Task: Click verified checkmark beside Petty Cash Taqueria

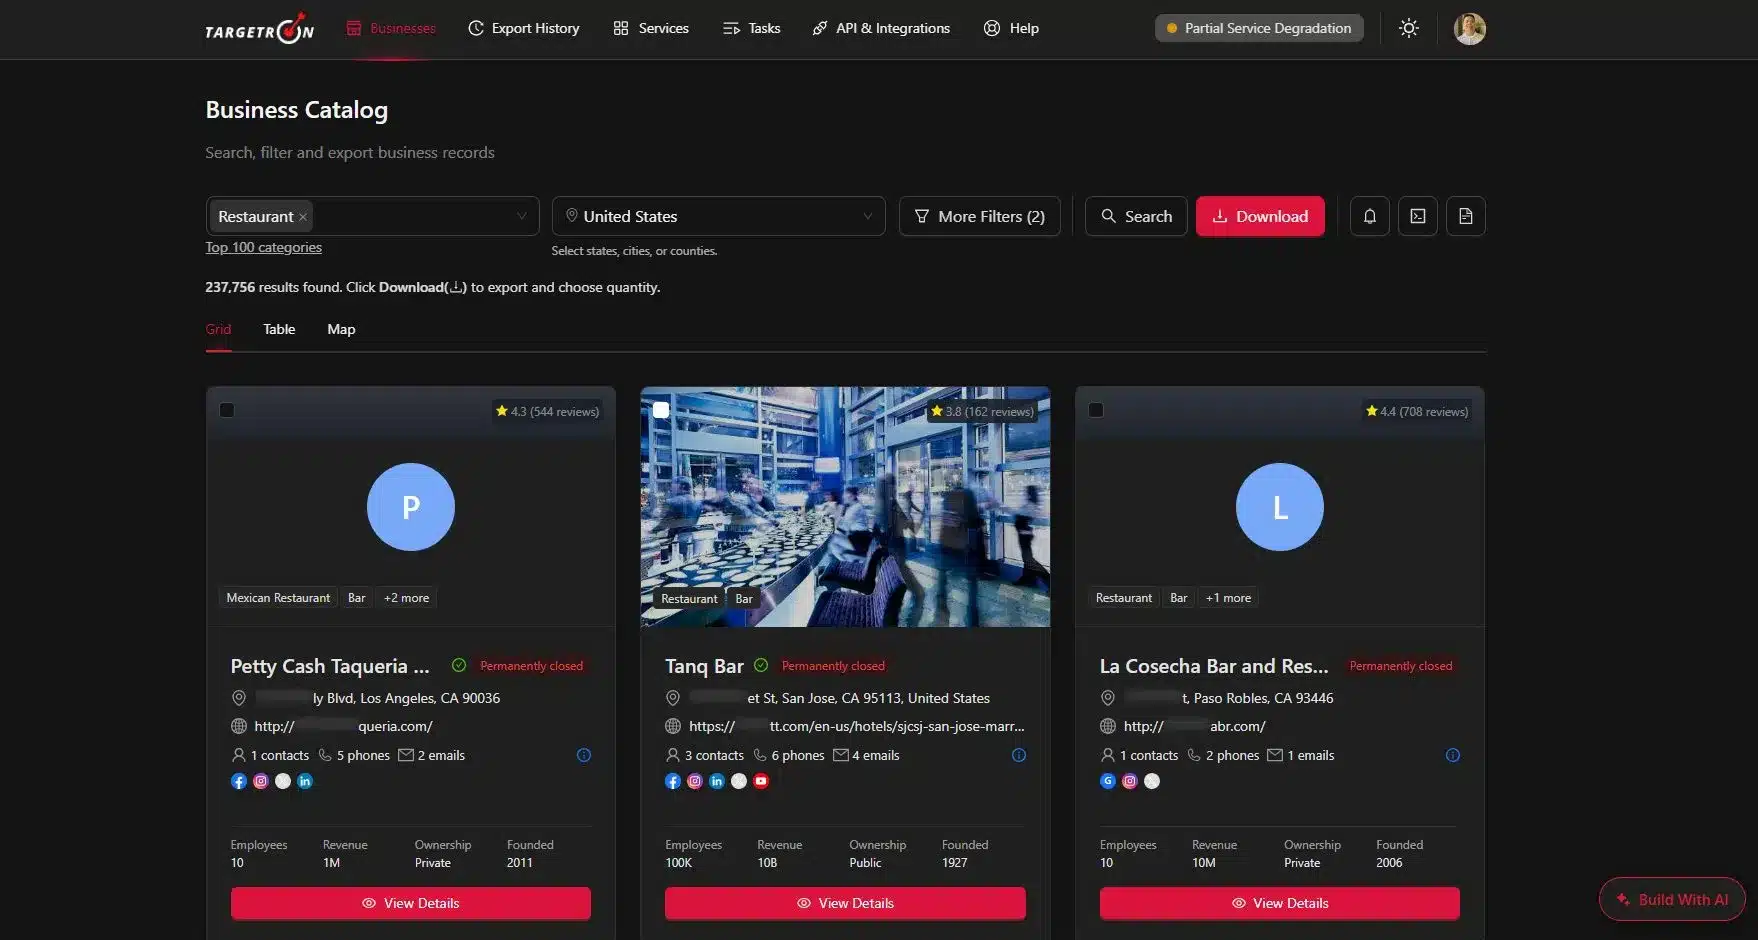Action: pos(459,666)
